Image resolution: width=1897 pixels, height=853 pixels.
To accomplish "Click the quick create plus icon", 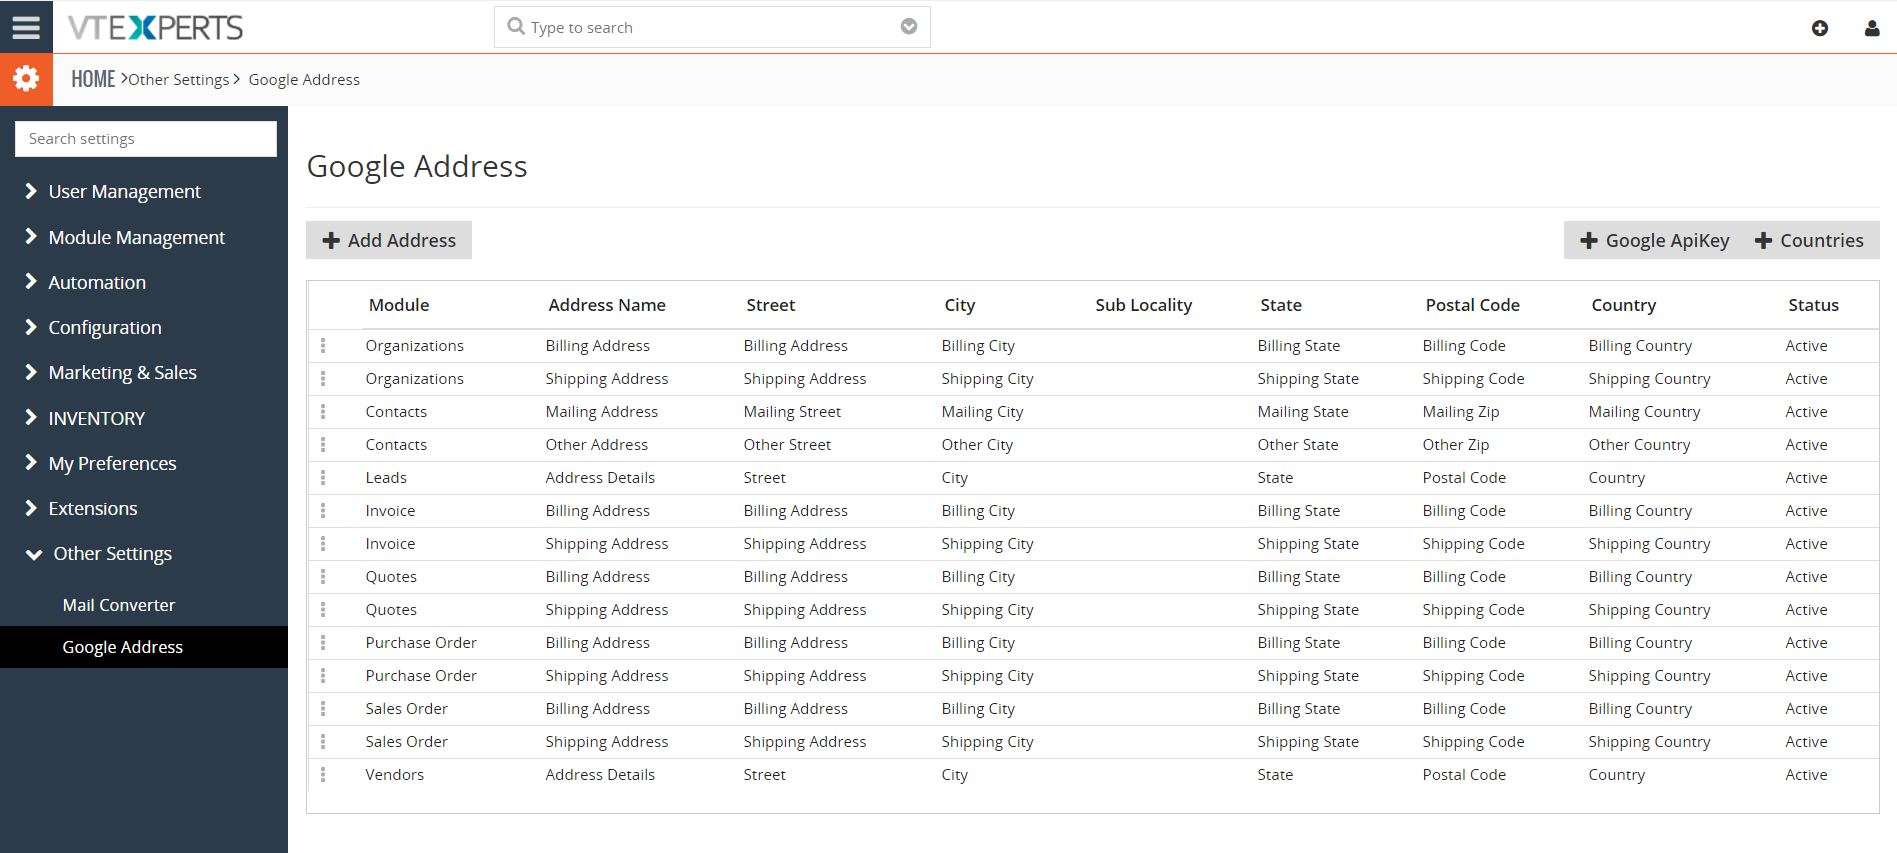I will pos(1820,28).
